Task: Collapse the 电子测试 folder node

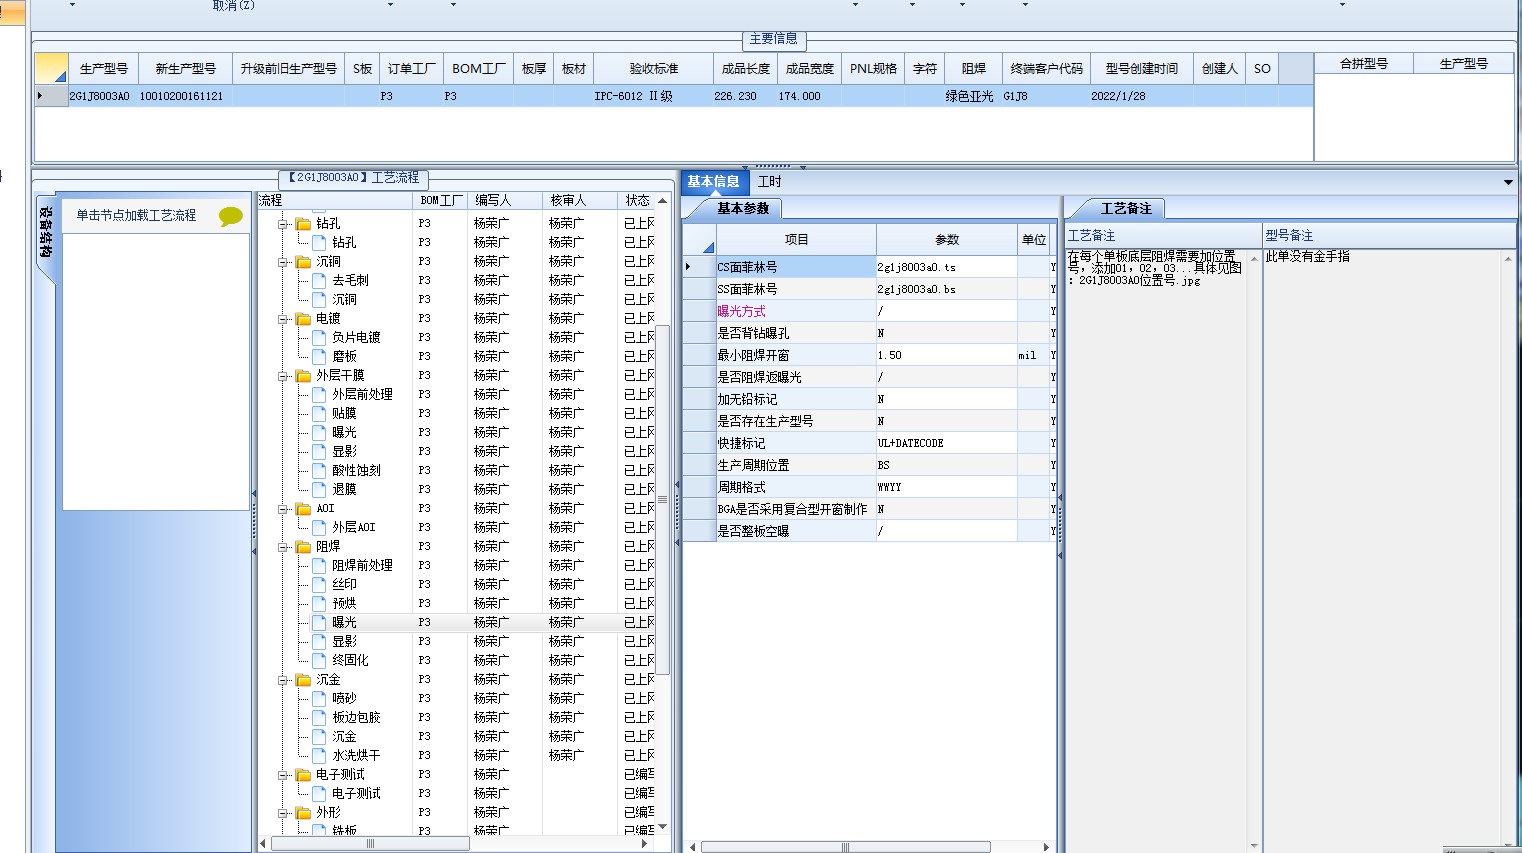Action: (x=283, y=775)
